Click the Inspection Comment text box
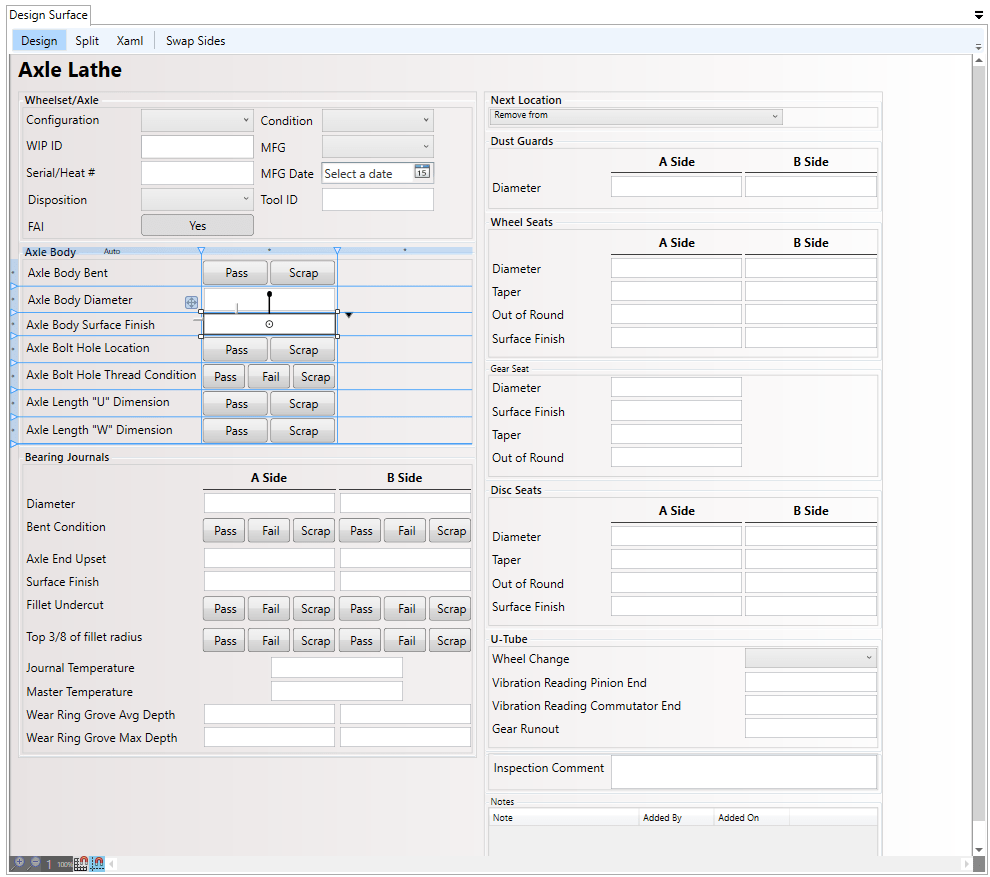 744,772
